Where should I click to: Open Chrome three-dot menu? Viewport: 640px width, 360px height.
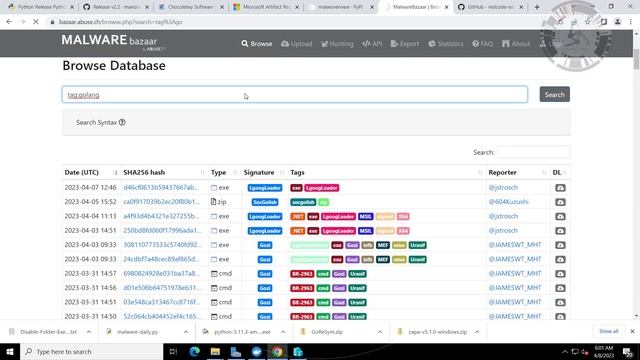point(631,22)
